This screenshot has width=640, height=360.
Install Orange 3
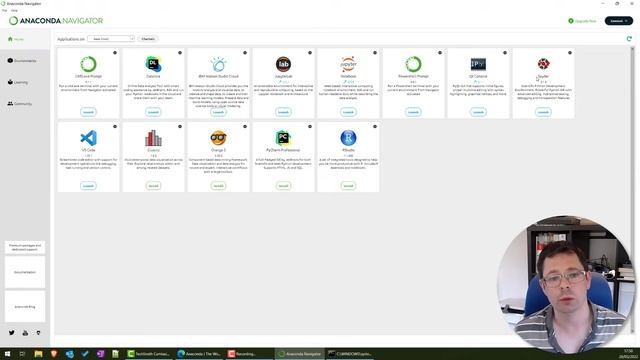point(218,186)
